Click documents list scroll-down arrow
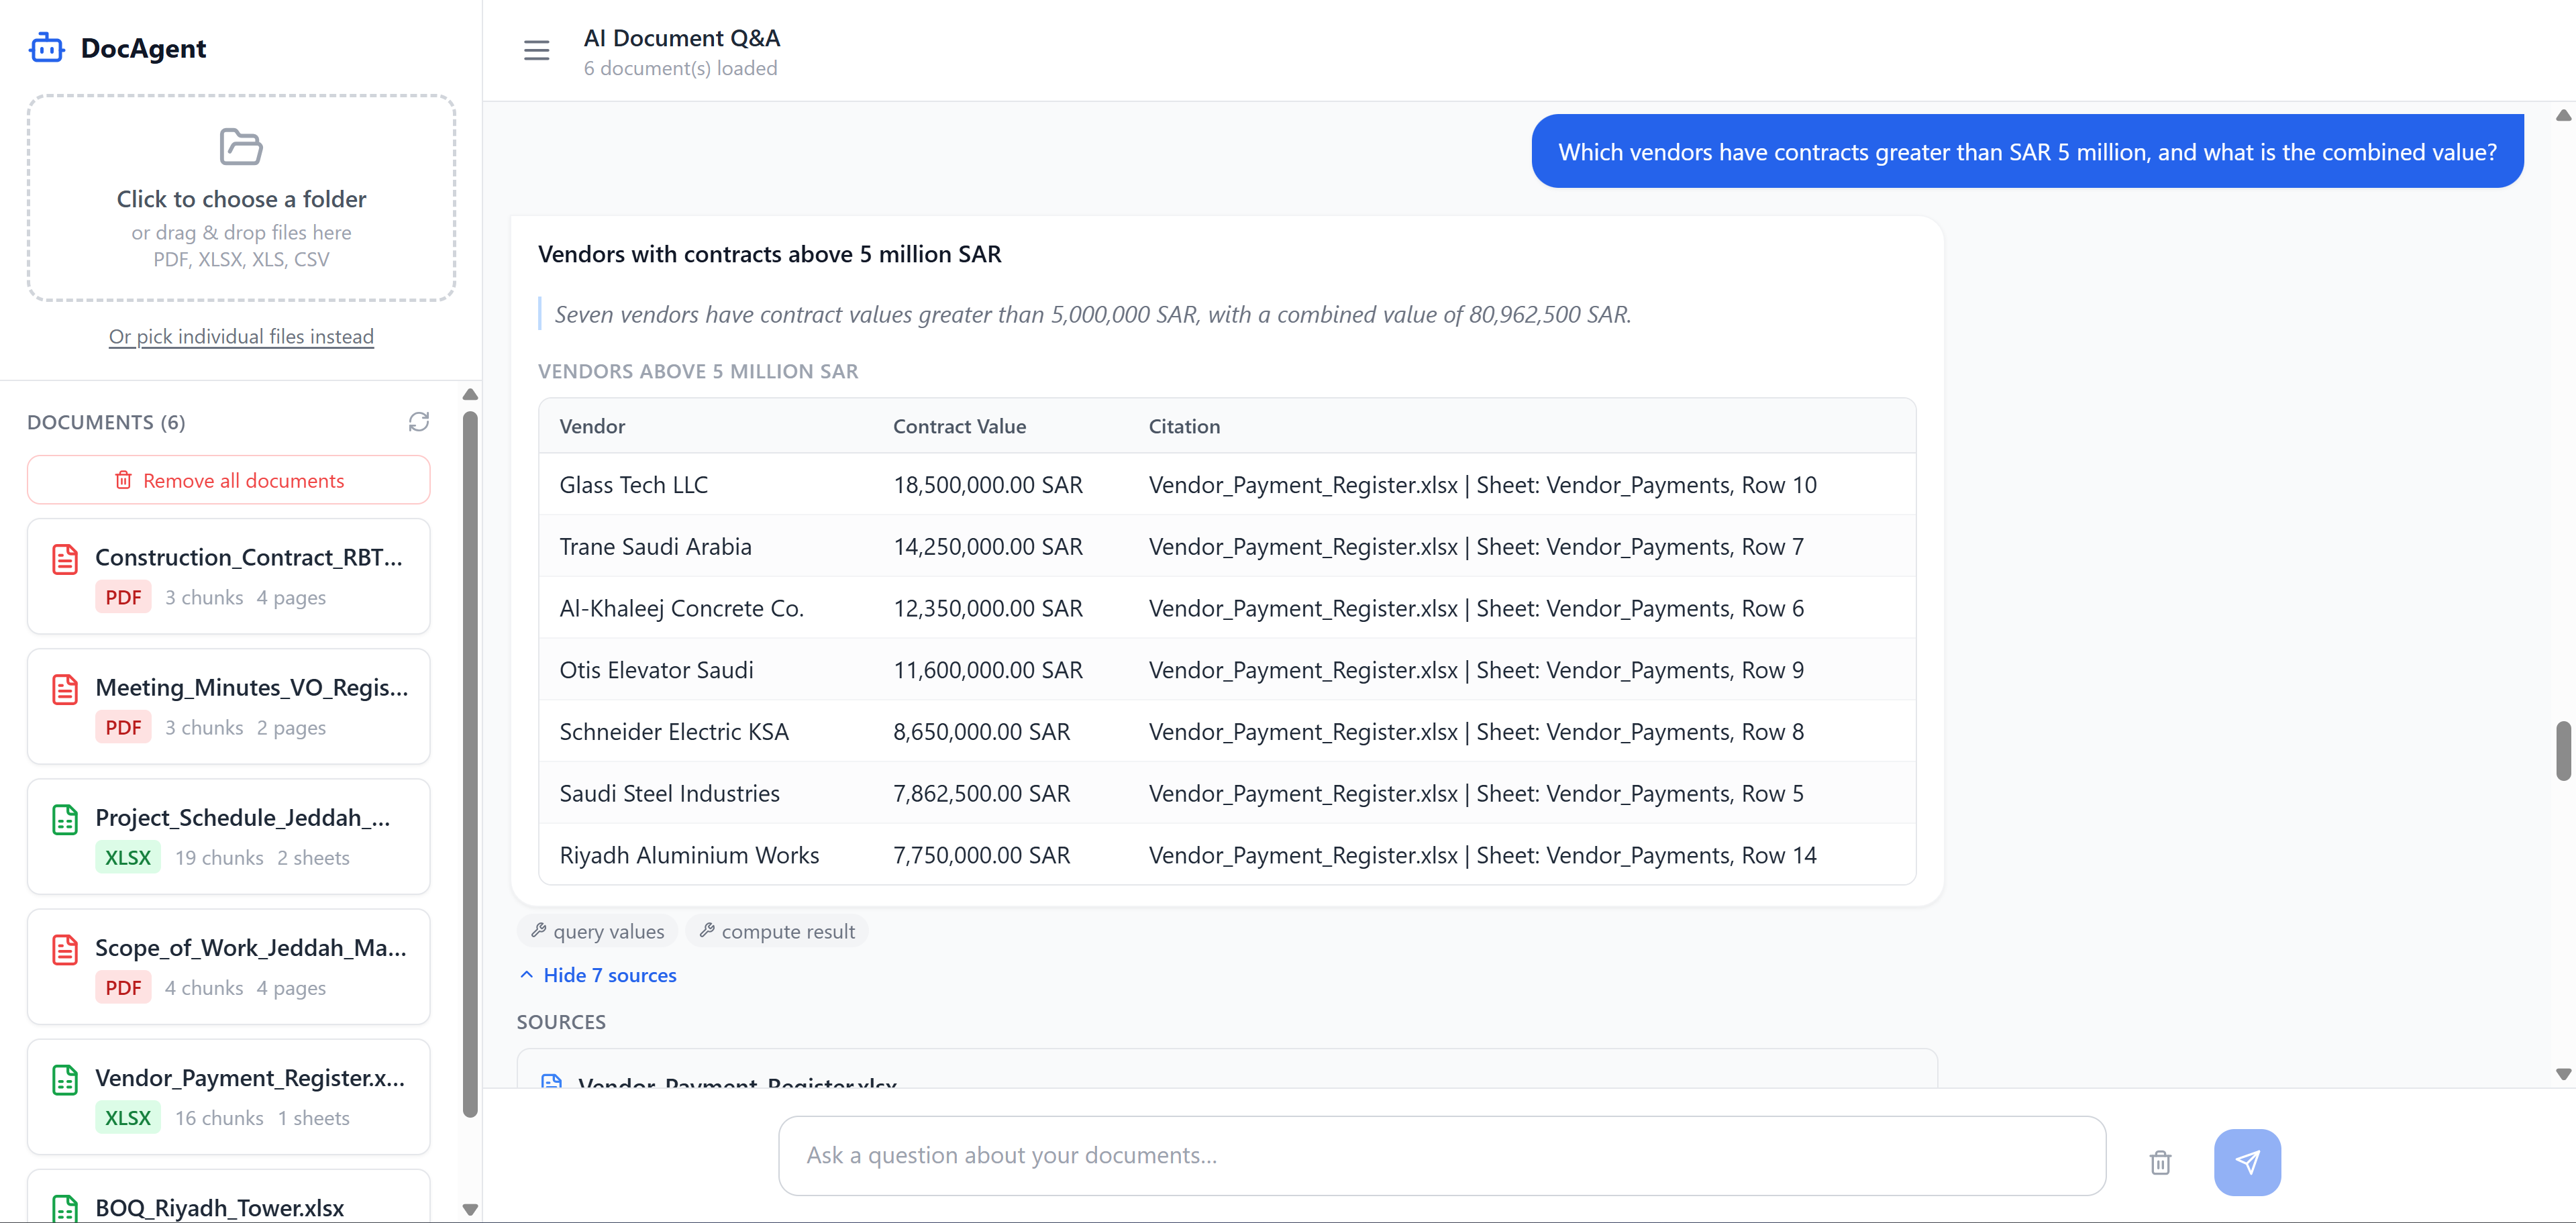The width and height of the screenshot is (2576, 1223). [470, 1209]
